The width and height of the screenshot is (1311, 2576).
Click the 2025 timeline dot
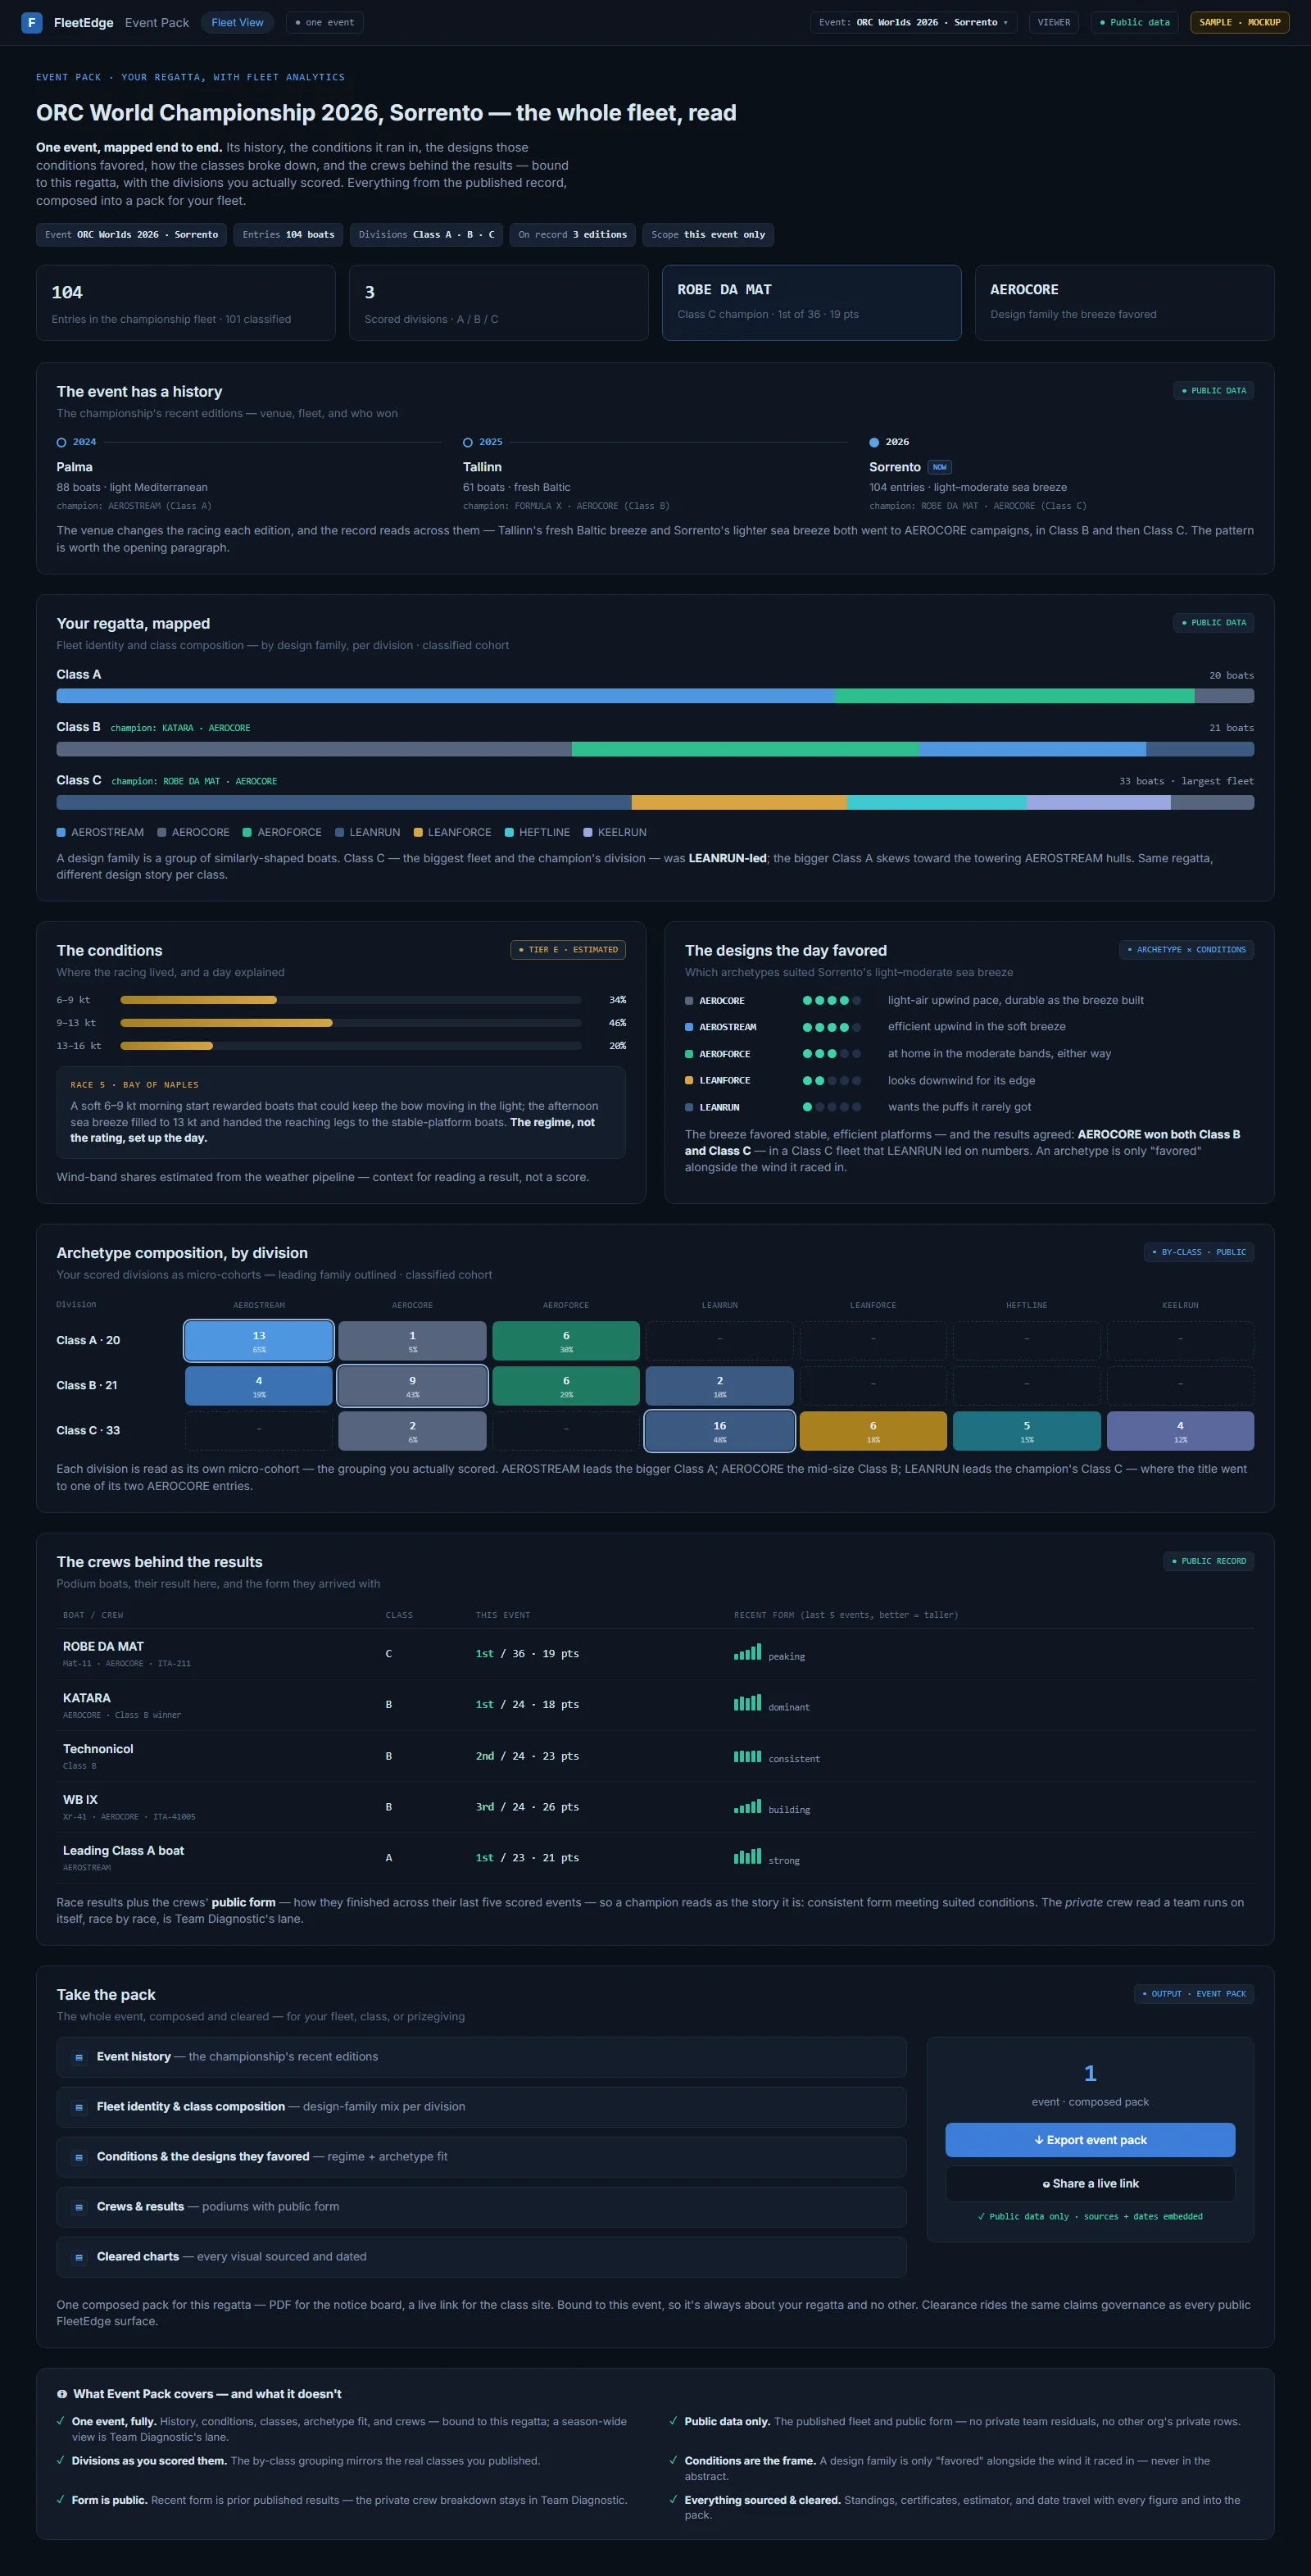(x=468, y=442)
